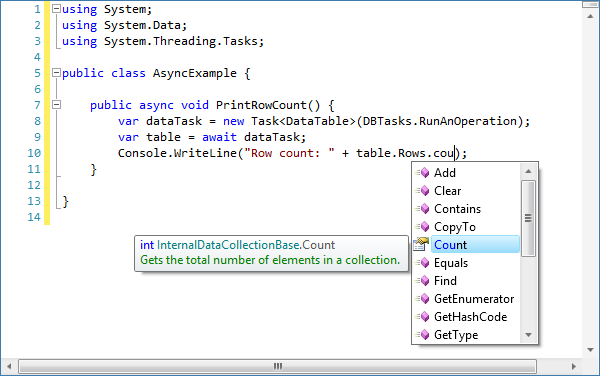Click the method icon beside Clear
600x376 pixels.
(422, 191)
